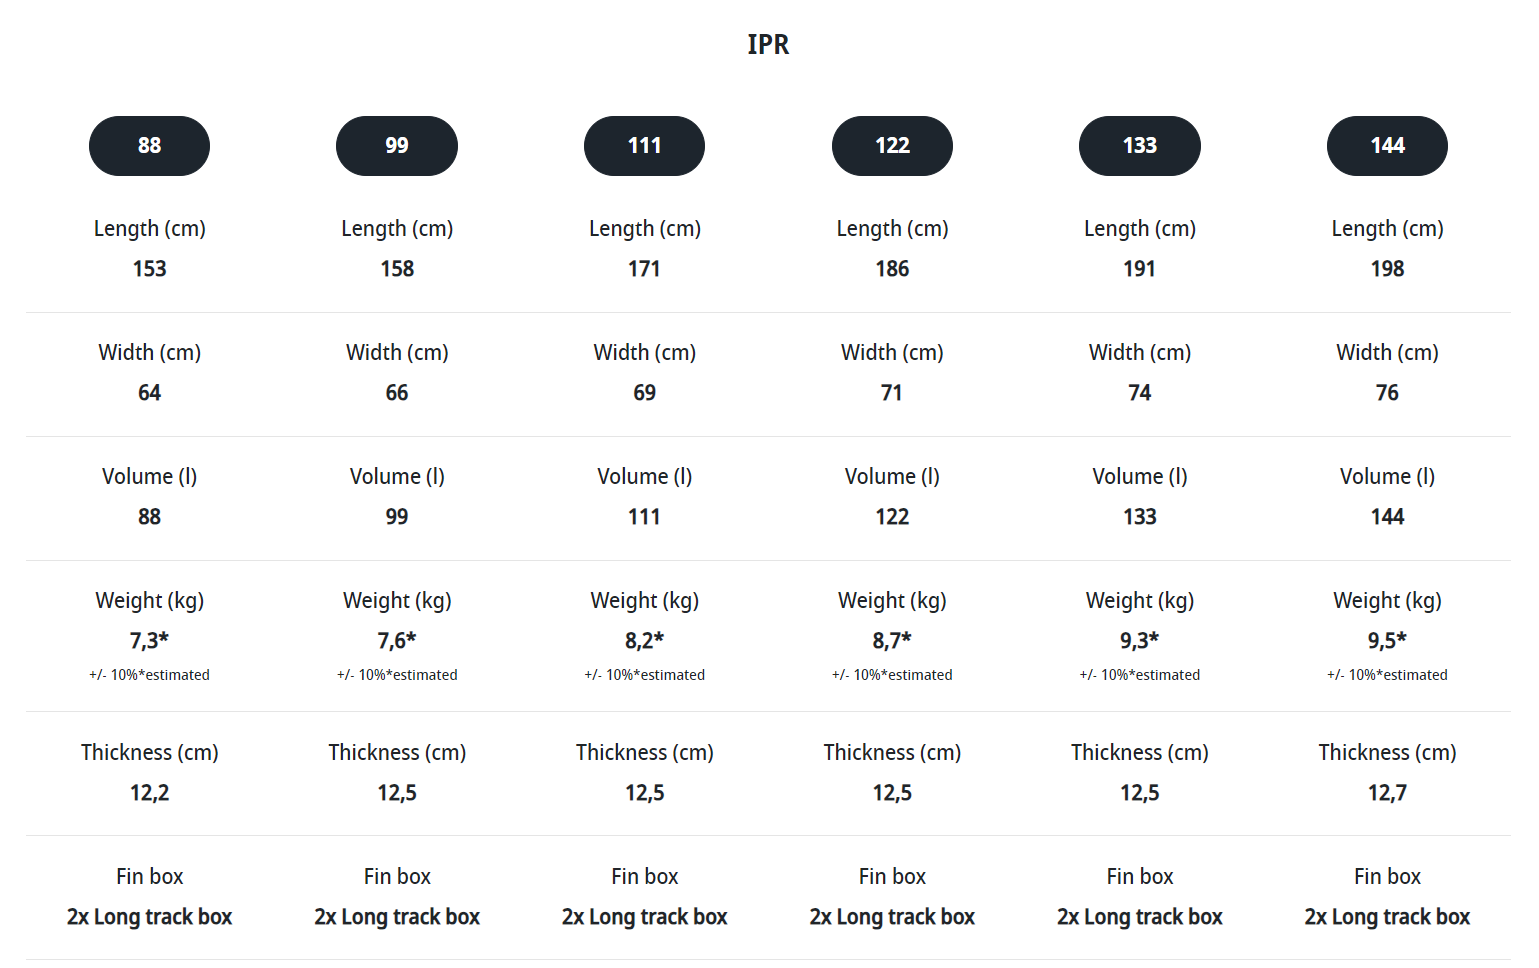Click the thickness value 12,2
Screen dimensions: 1539x968
point(149,793)
